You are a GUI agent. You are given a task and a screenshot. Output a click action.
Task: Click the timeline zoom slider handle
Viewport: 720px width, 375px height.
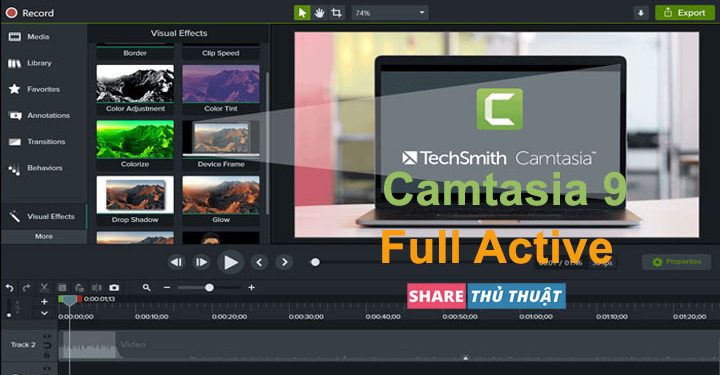[209, 288]
